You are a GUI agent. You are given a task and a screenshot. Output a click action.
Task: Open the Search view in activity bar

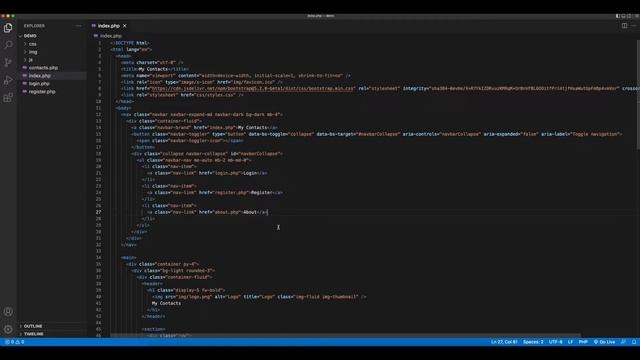[x=8, y=45]
